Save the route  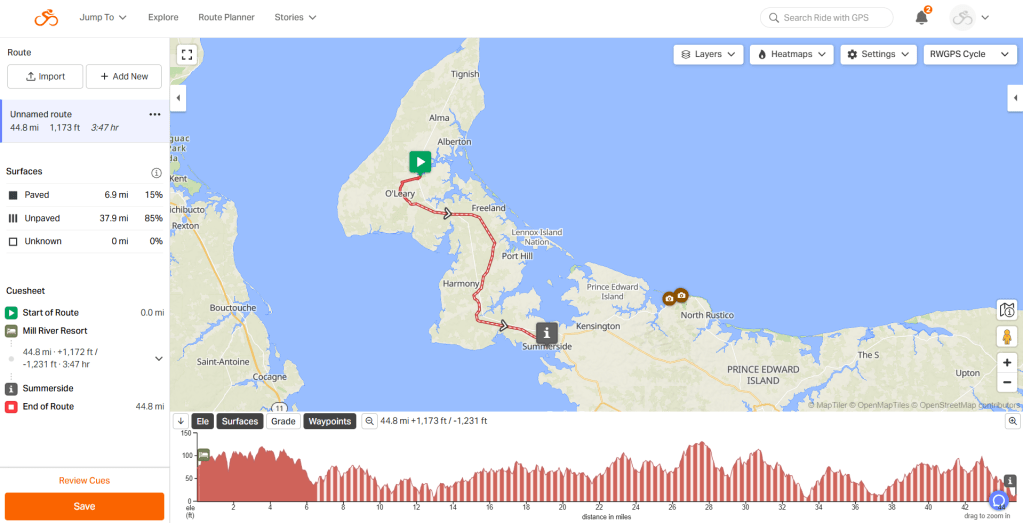84,506
